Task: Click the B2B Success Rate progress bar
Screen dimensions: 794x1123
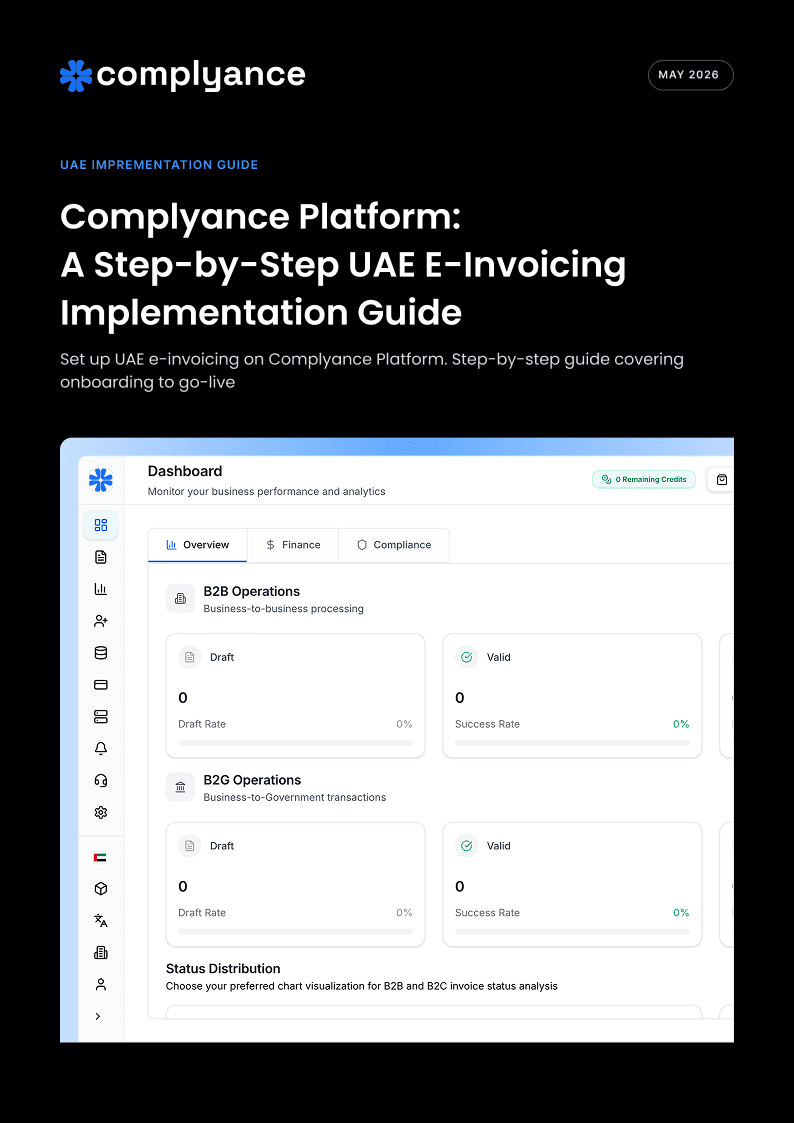Action: coord(572,743)
